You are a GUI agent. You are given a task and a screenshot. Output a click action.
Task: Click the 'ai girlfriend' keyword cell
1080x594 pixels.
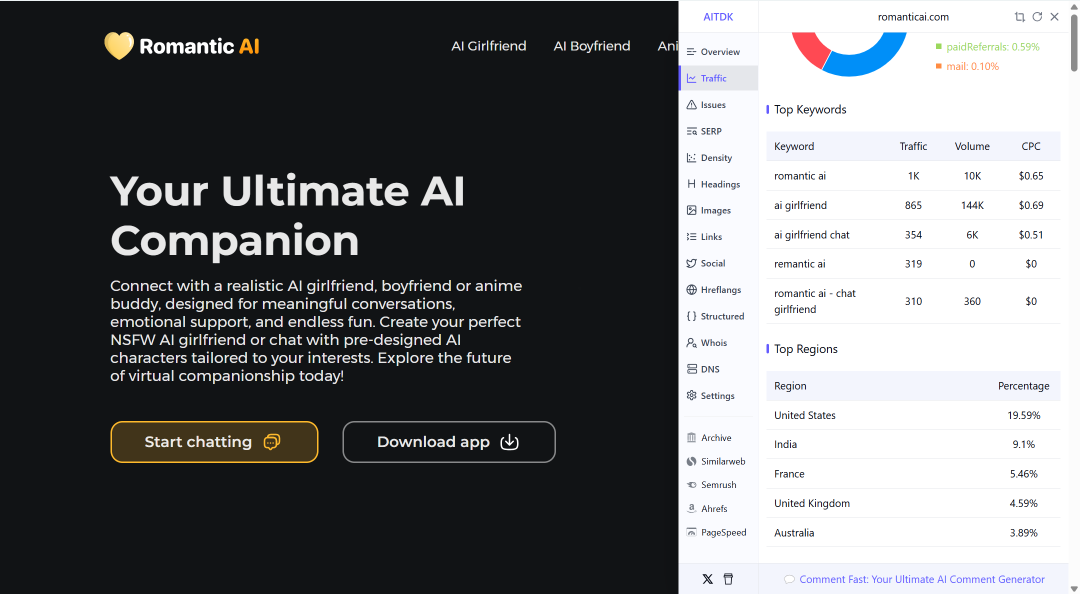pos(800,205)
